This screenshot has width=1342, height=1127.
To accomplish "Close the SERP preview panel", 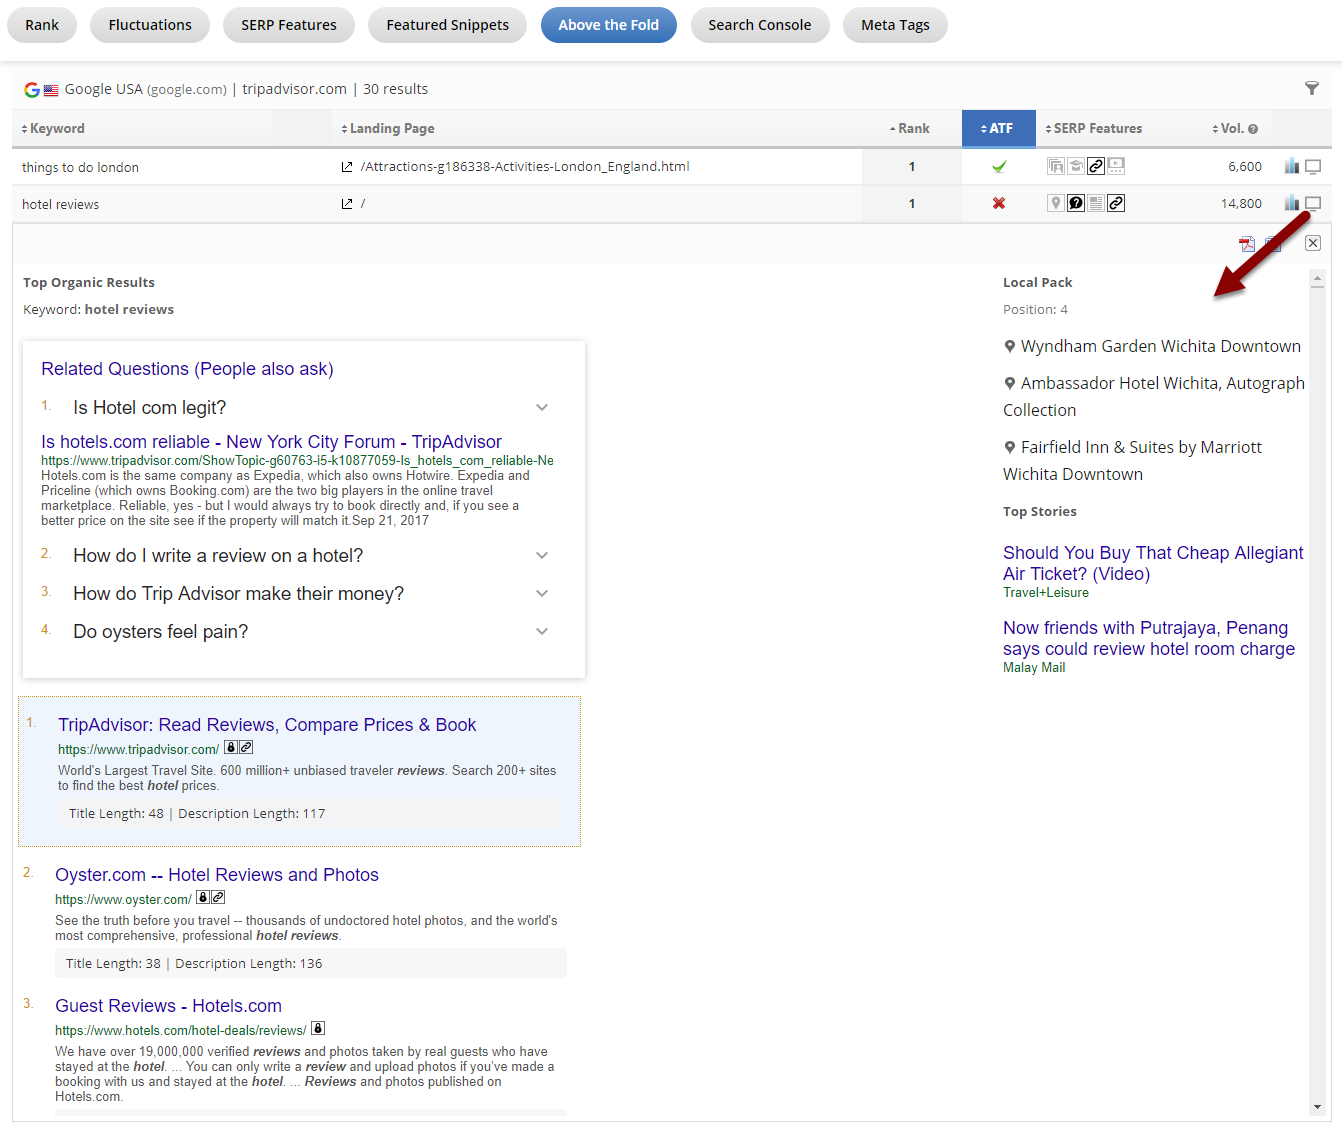I will click(x=1313, y=243).
